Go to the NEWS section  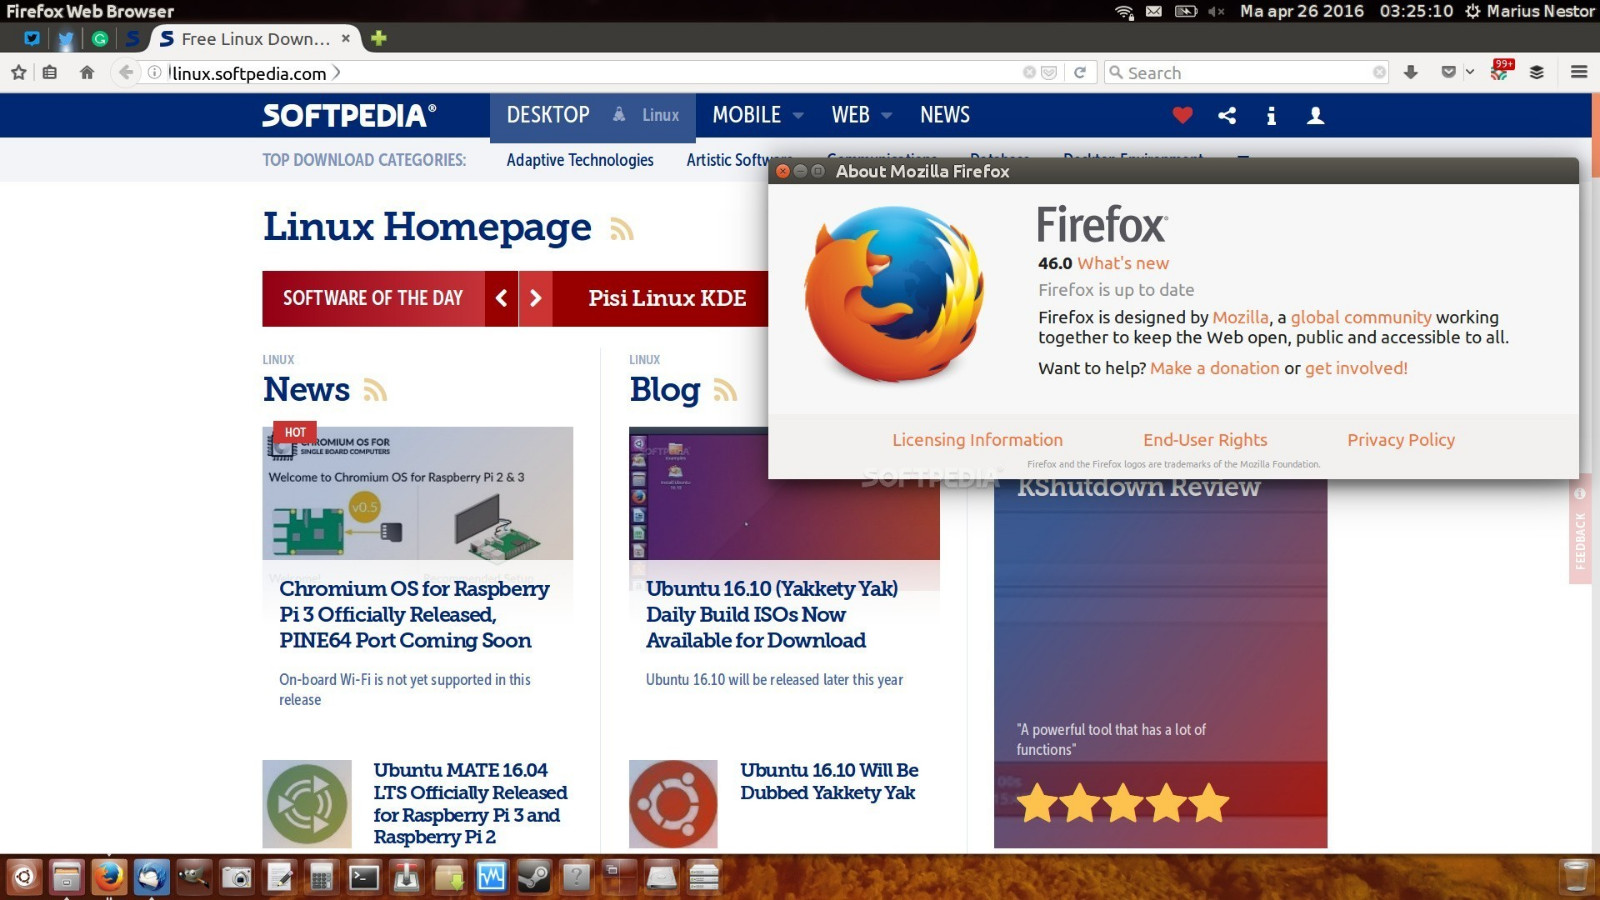click(945, 115)
